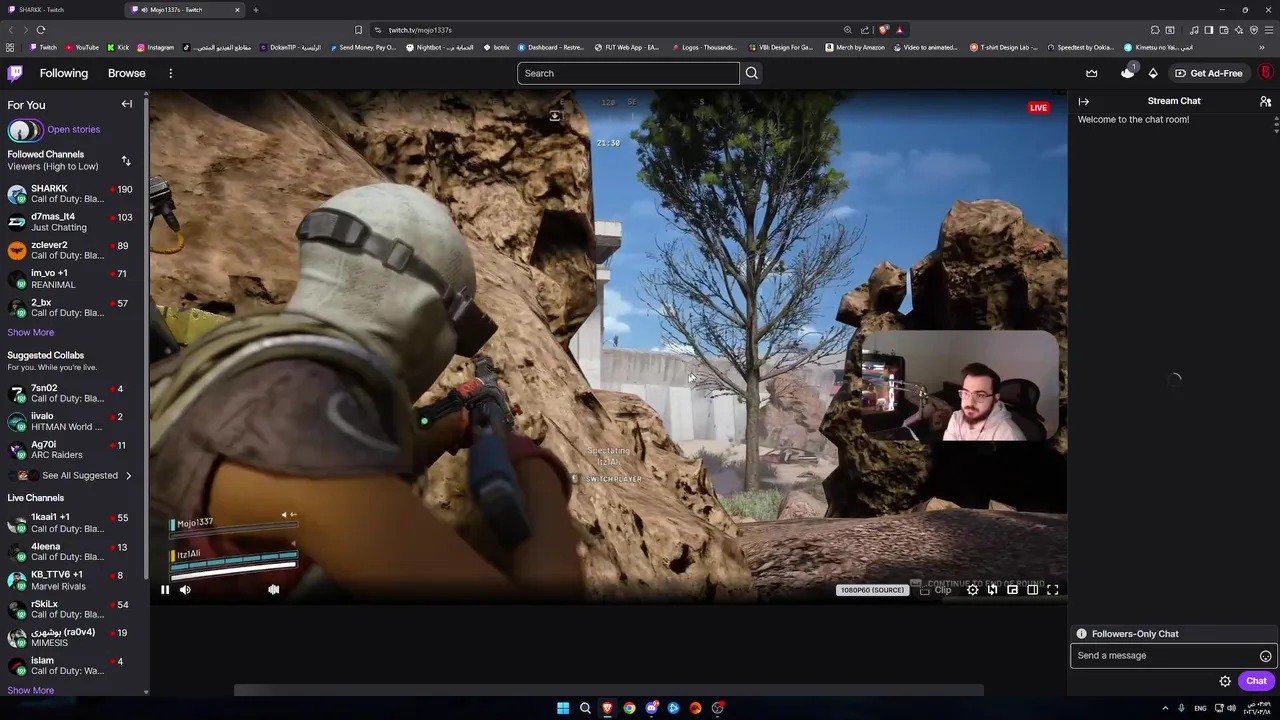Open KB_TTV6 Marvel Rivals channel

coord(72,581)
